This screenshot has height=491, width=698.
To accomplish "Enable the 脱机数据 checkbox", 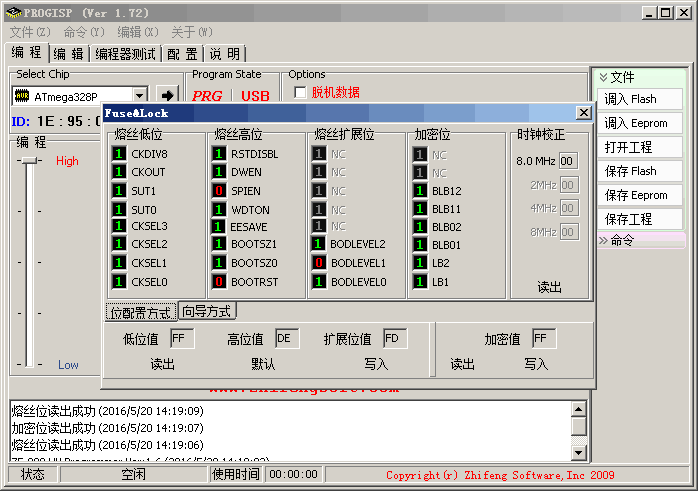I will [300, 93].
